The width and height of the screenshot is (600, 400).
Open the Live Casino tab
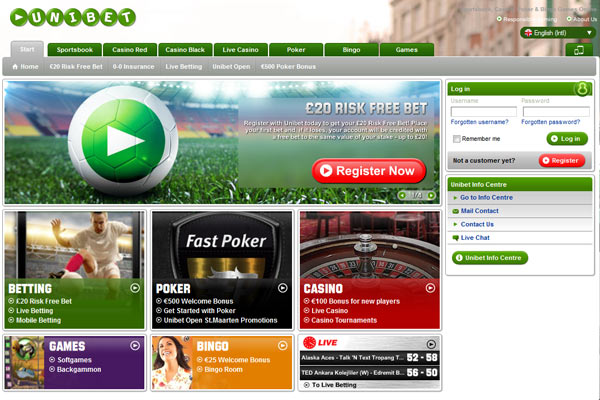(241, 50)
